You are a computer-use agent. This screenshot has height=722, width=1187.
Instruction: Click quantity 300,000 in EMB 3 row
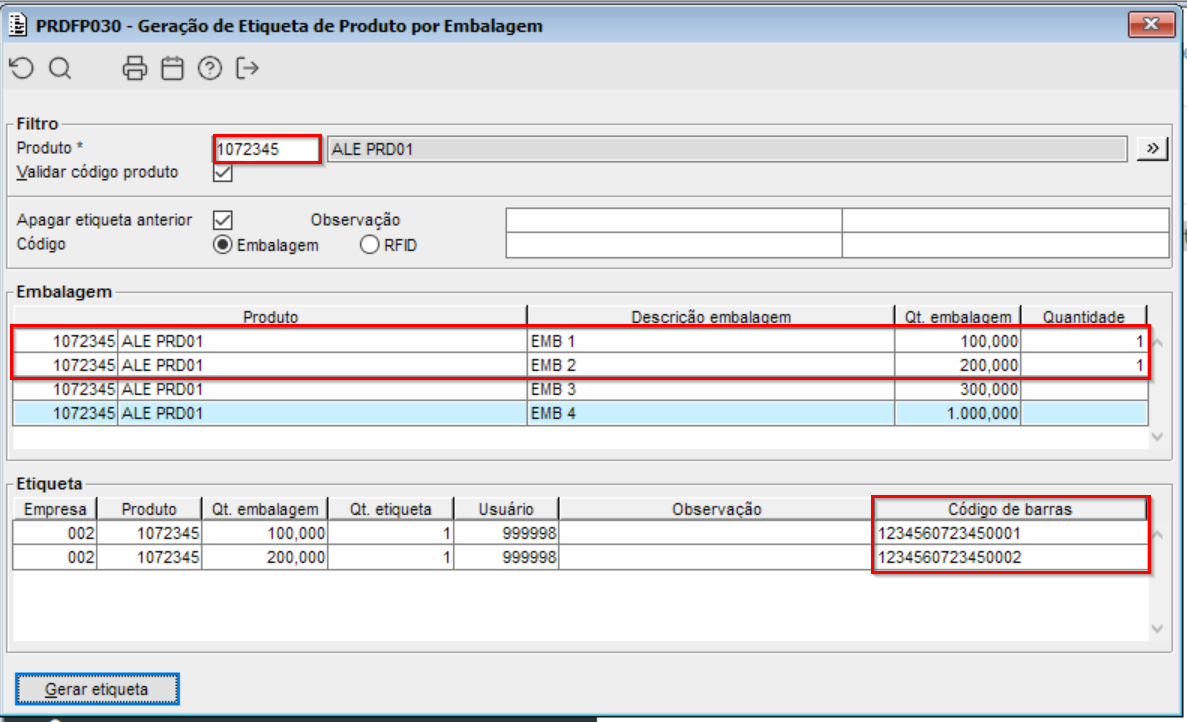958,390
